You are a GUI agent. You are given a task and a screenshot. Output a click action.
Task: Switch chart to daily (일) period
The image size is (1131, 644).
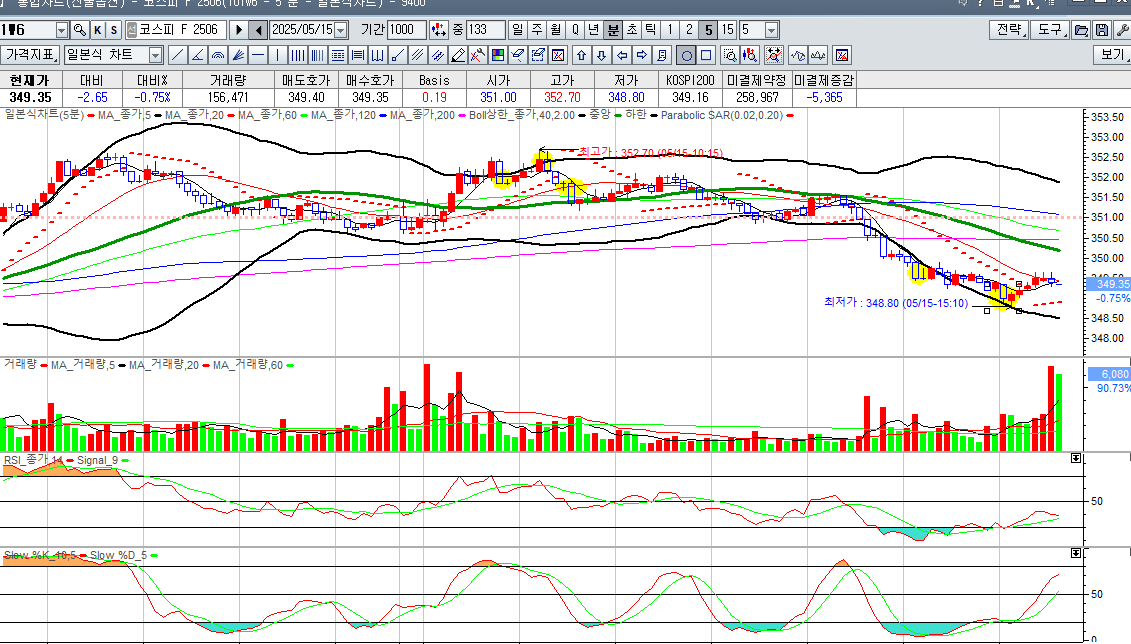[x=518, y=30]
